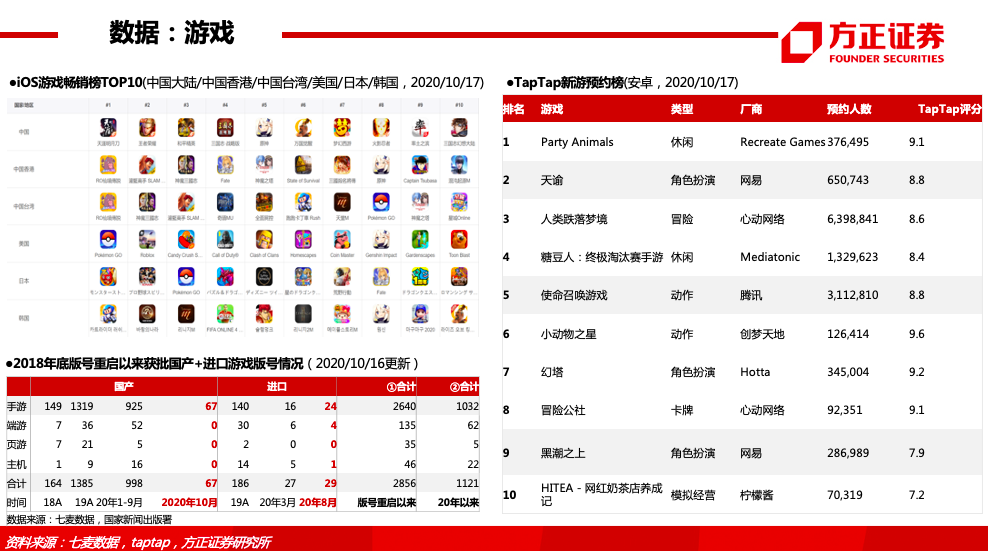Select the 幻塔 game name

click(x=552, y=372)
